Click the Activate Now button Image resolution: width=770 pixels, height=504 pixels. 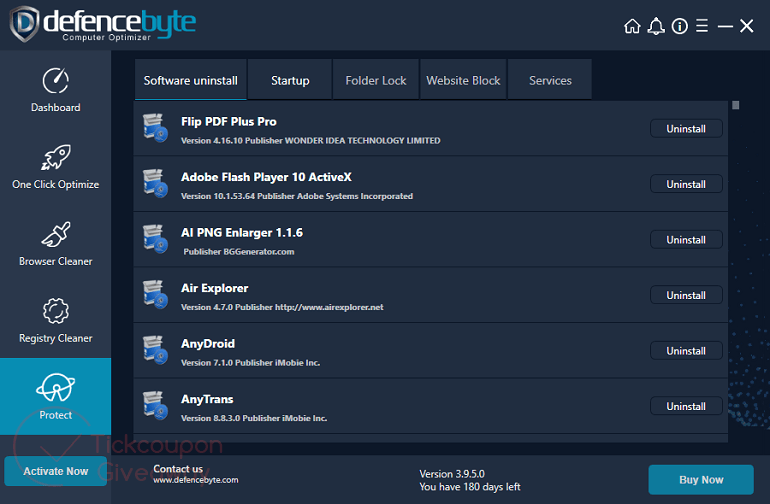55,471
